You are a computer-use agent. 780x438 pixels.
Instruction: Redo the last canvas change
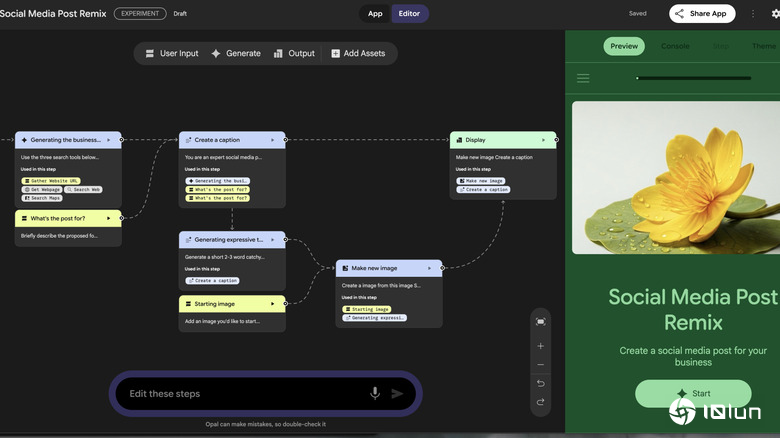click(x=540, y=402)
